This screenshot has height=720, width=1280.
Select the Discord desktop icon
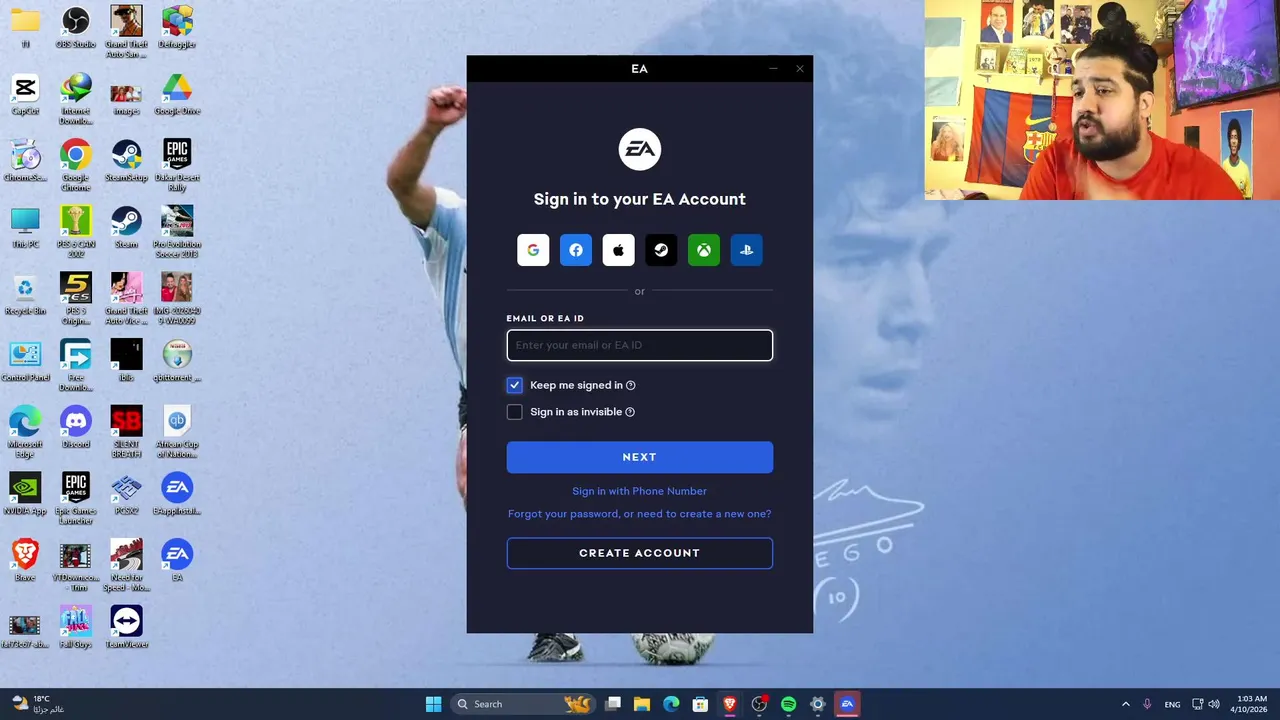pyautogui.click(x=76, y=428)
